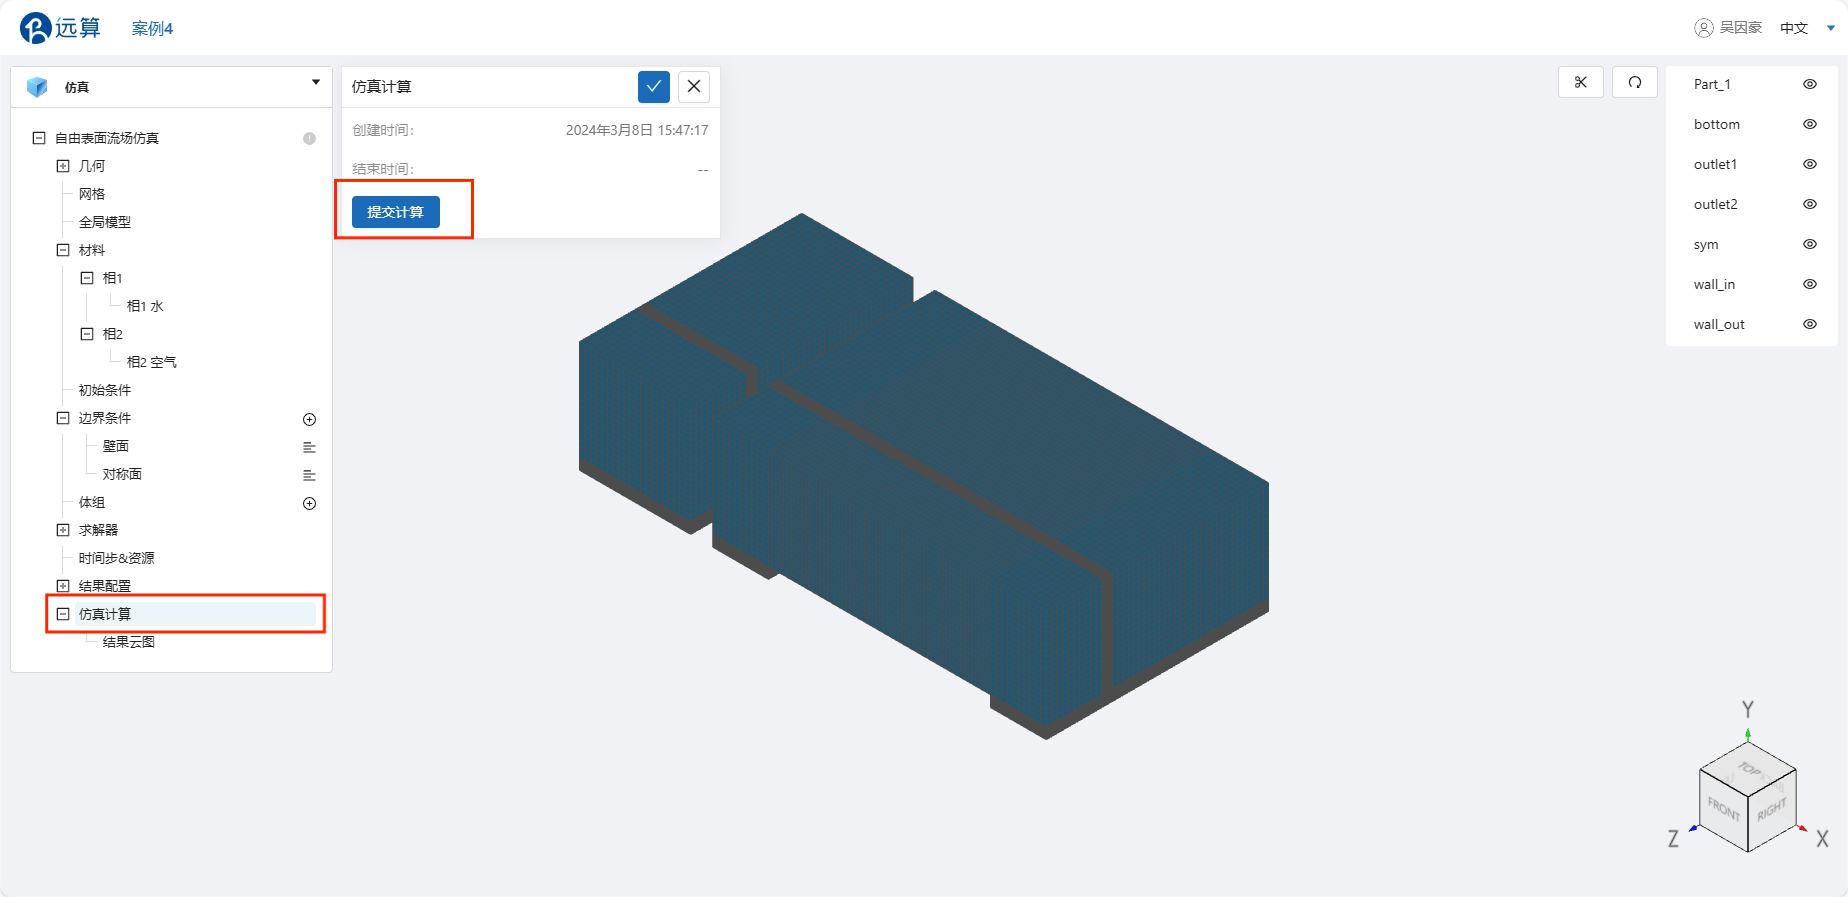Viewport: 1848px width, 897px height.
Task: Add a new boundary condition plus icon
Action: [x=310, y=419]
